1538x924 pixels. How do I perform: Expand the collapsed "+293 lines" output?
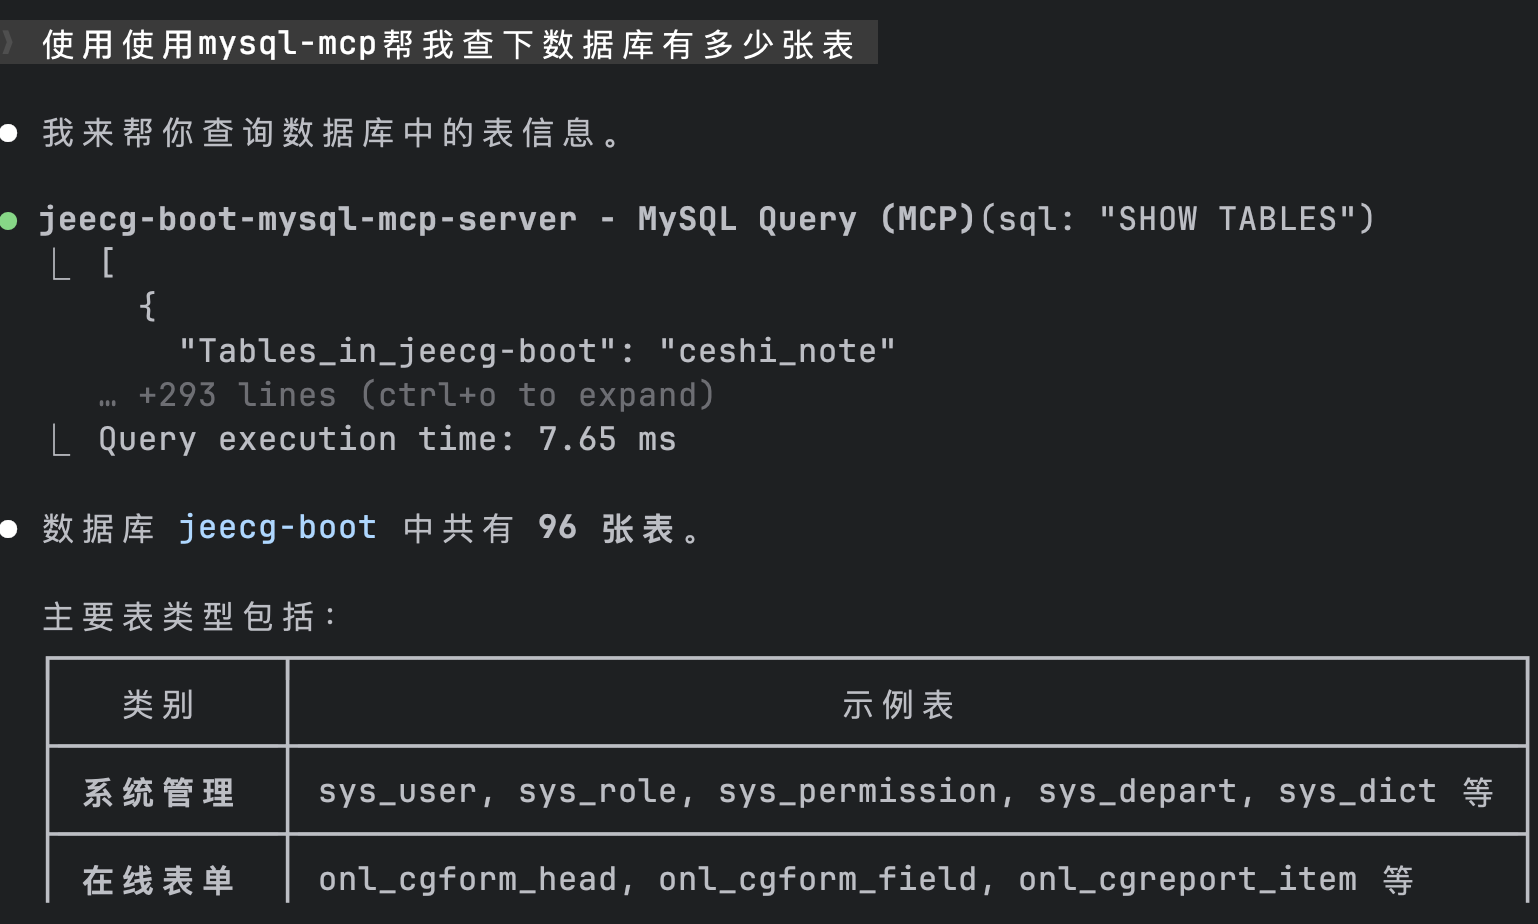tap(426, 396)
